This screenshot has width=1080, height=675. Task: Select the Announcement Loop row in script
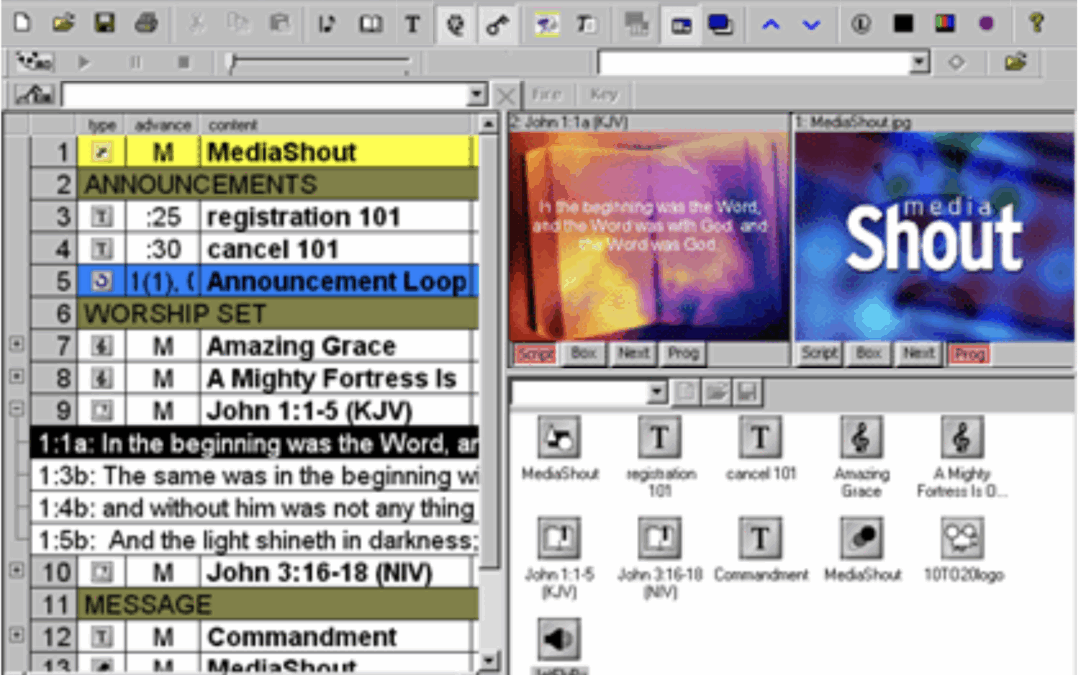335,281
